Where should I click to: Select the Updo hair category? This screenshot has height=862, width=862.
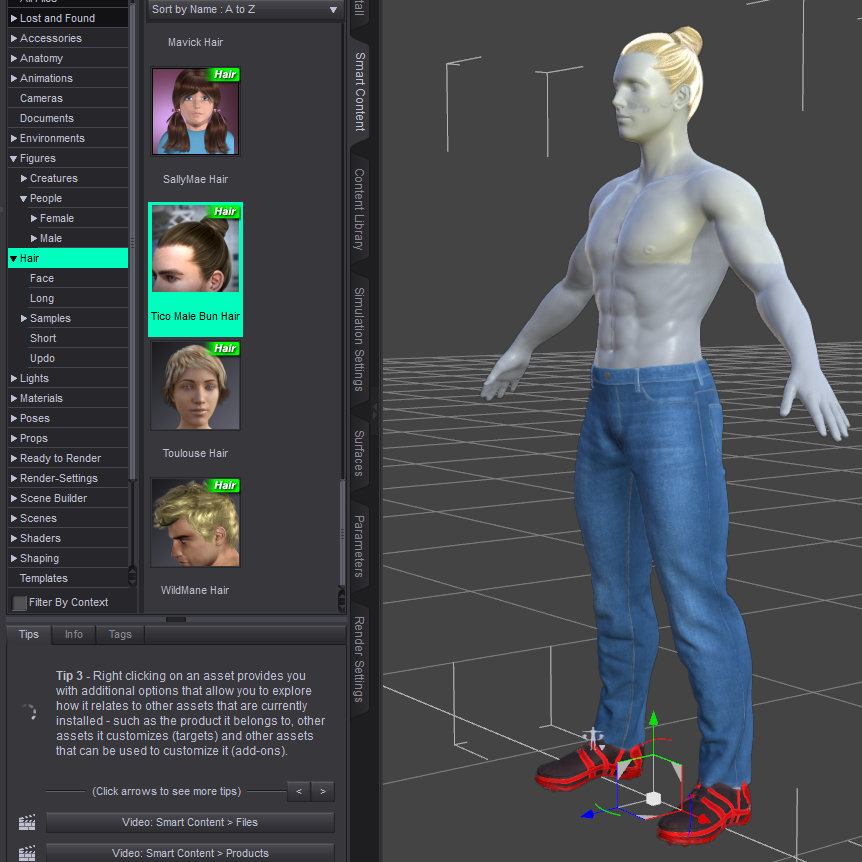coord(42,358)
